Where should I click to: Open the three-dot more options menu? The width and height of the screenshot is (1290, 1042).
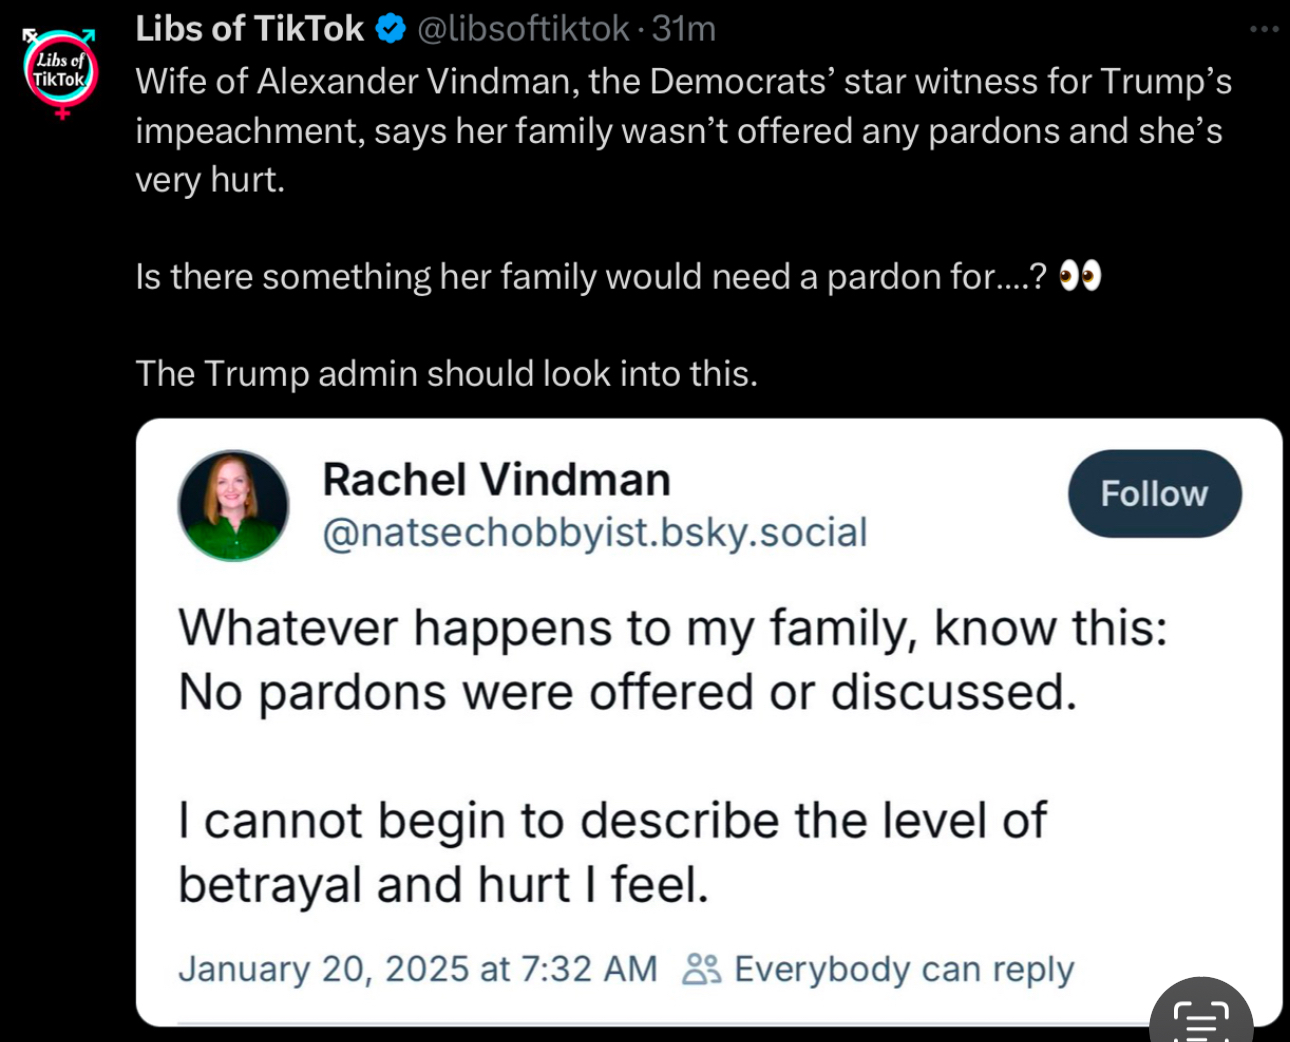click(1264, 29)
